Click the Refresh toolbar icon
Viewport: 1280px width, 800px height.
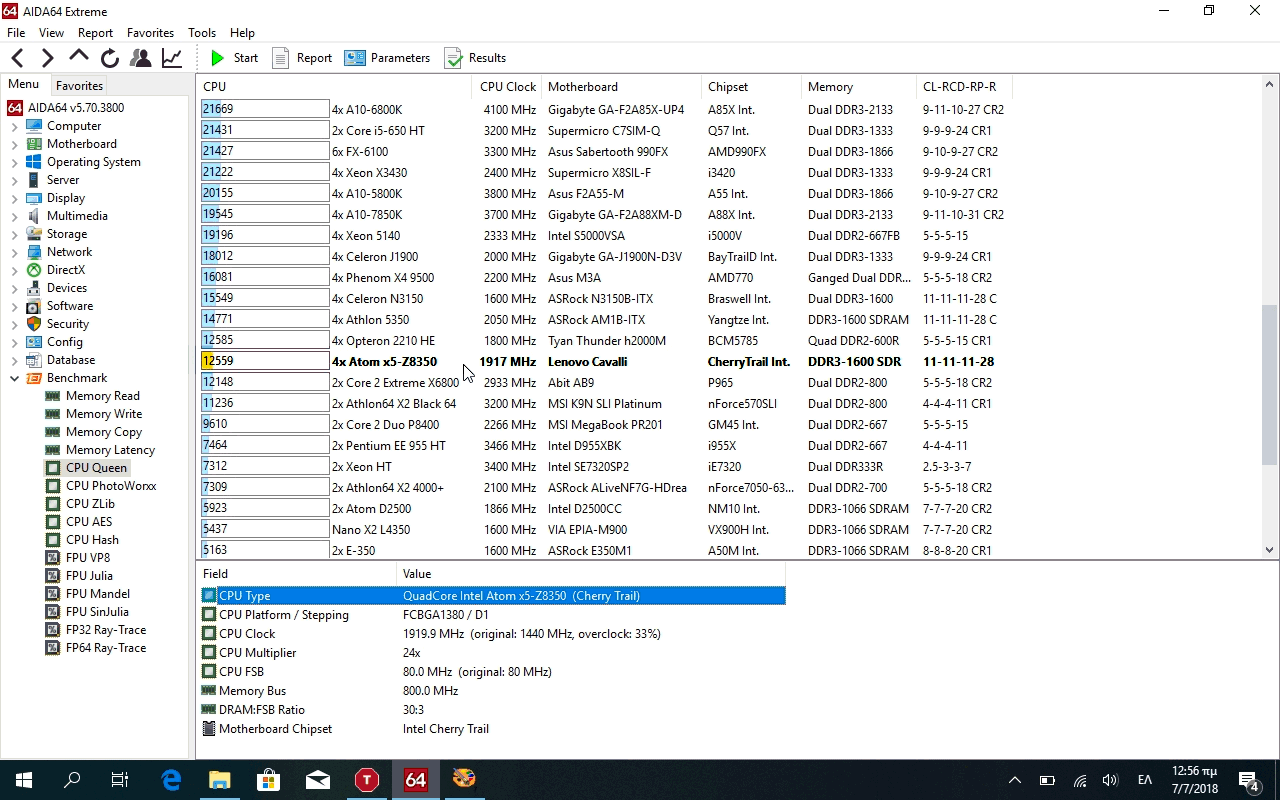[109, 58]
